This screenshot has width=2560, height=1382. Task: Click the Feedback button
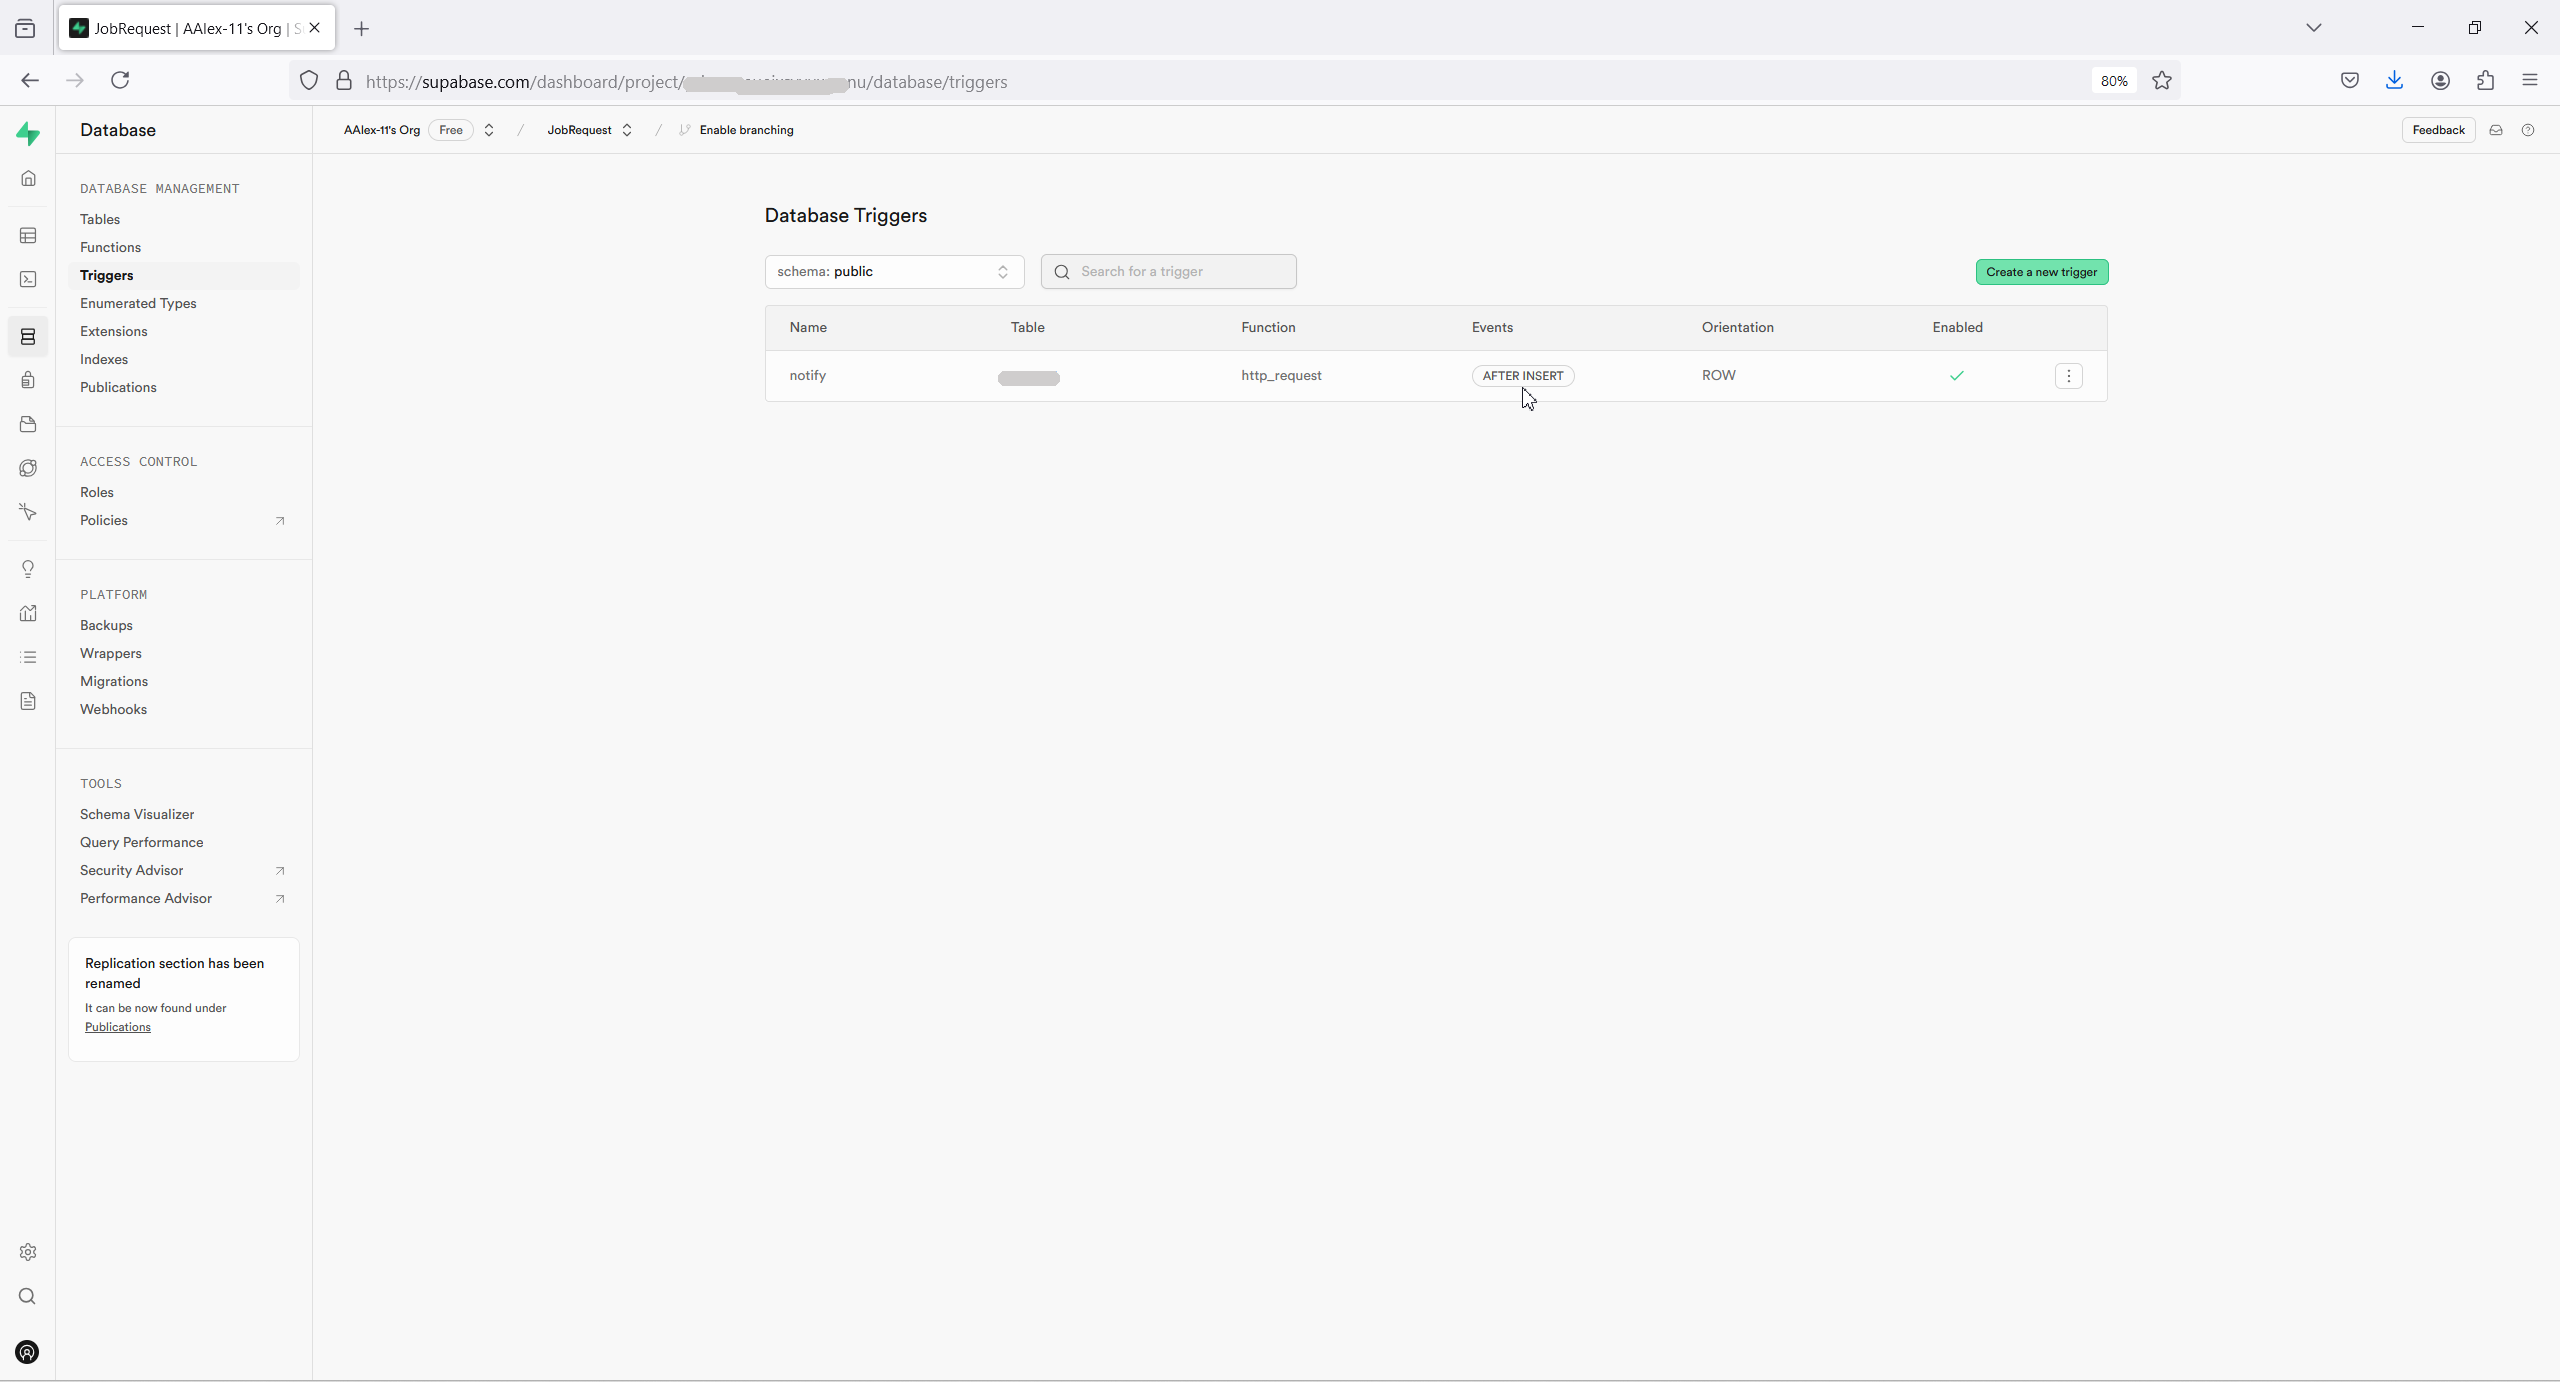(2438, 130)
